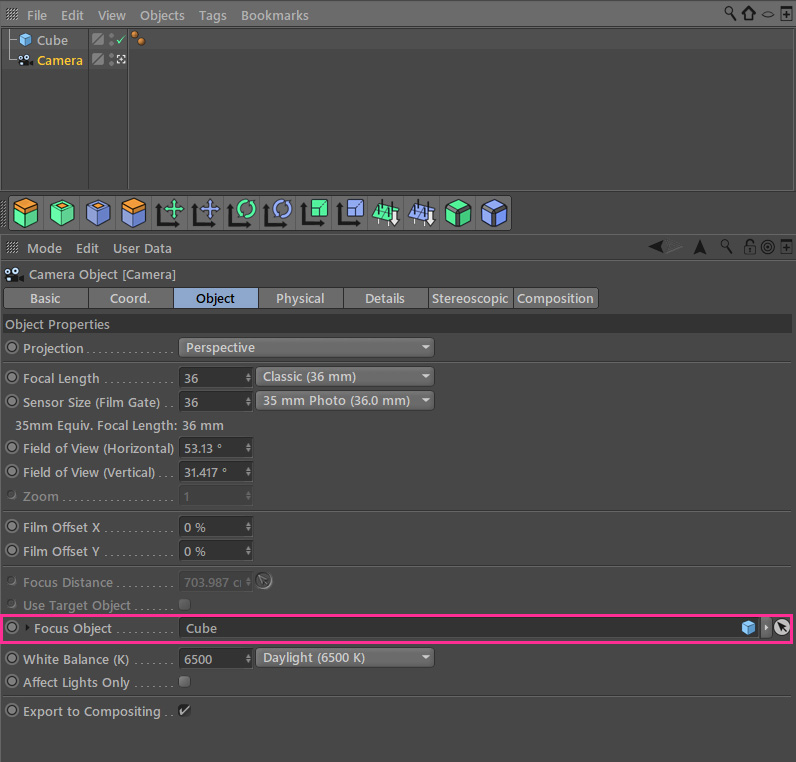Click the lock icon in Attribute Manager header

pos(749,247)
